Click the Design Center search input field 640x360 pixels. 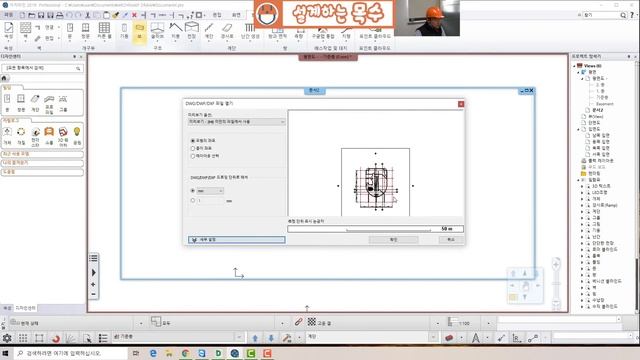(x=42, y=68)
